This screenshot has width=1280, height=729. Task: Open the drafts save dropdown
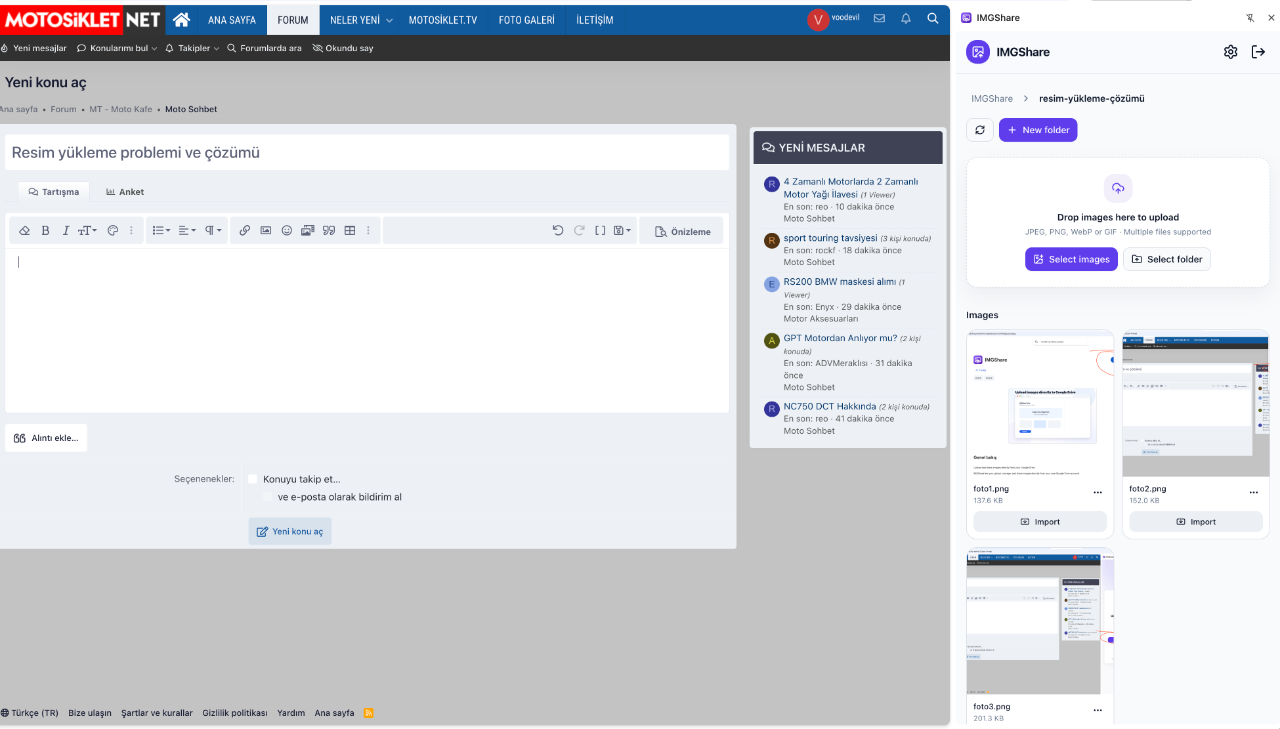[622, 231]
